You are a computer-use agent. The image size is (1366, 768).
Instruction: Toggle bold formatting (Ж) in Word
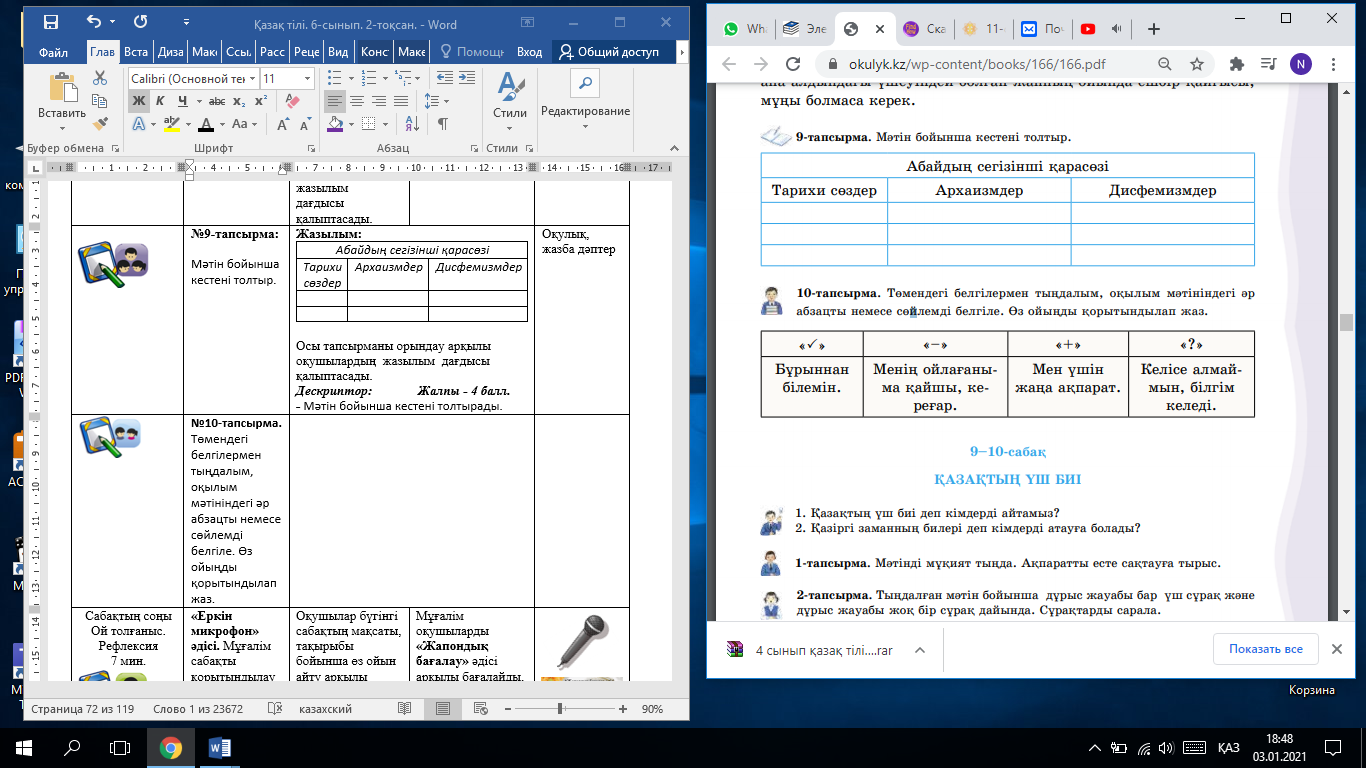click(138, 102)
